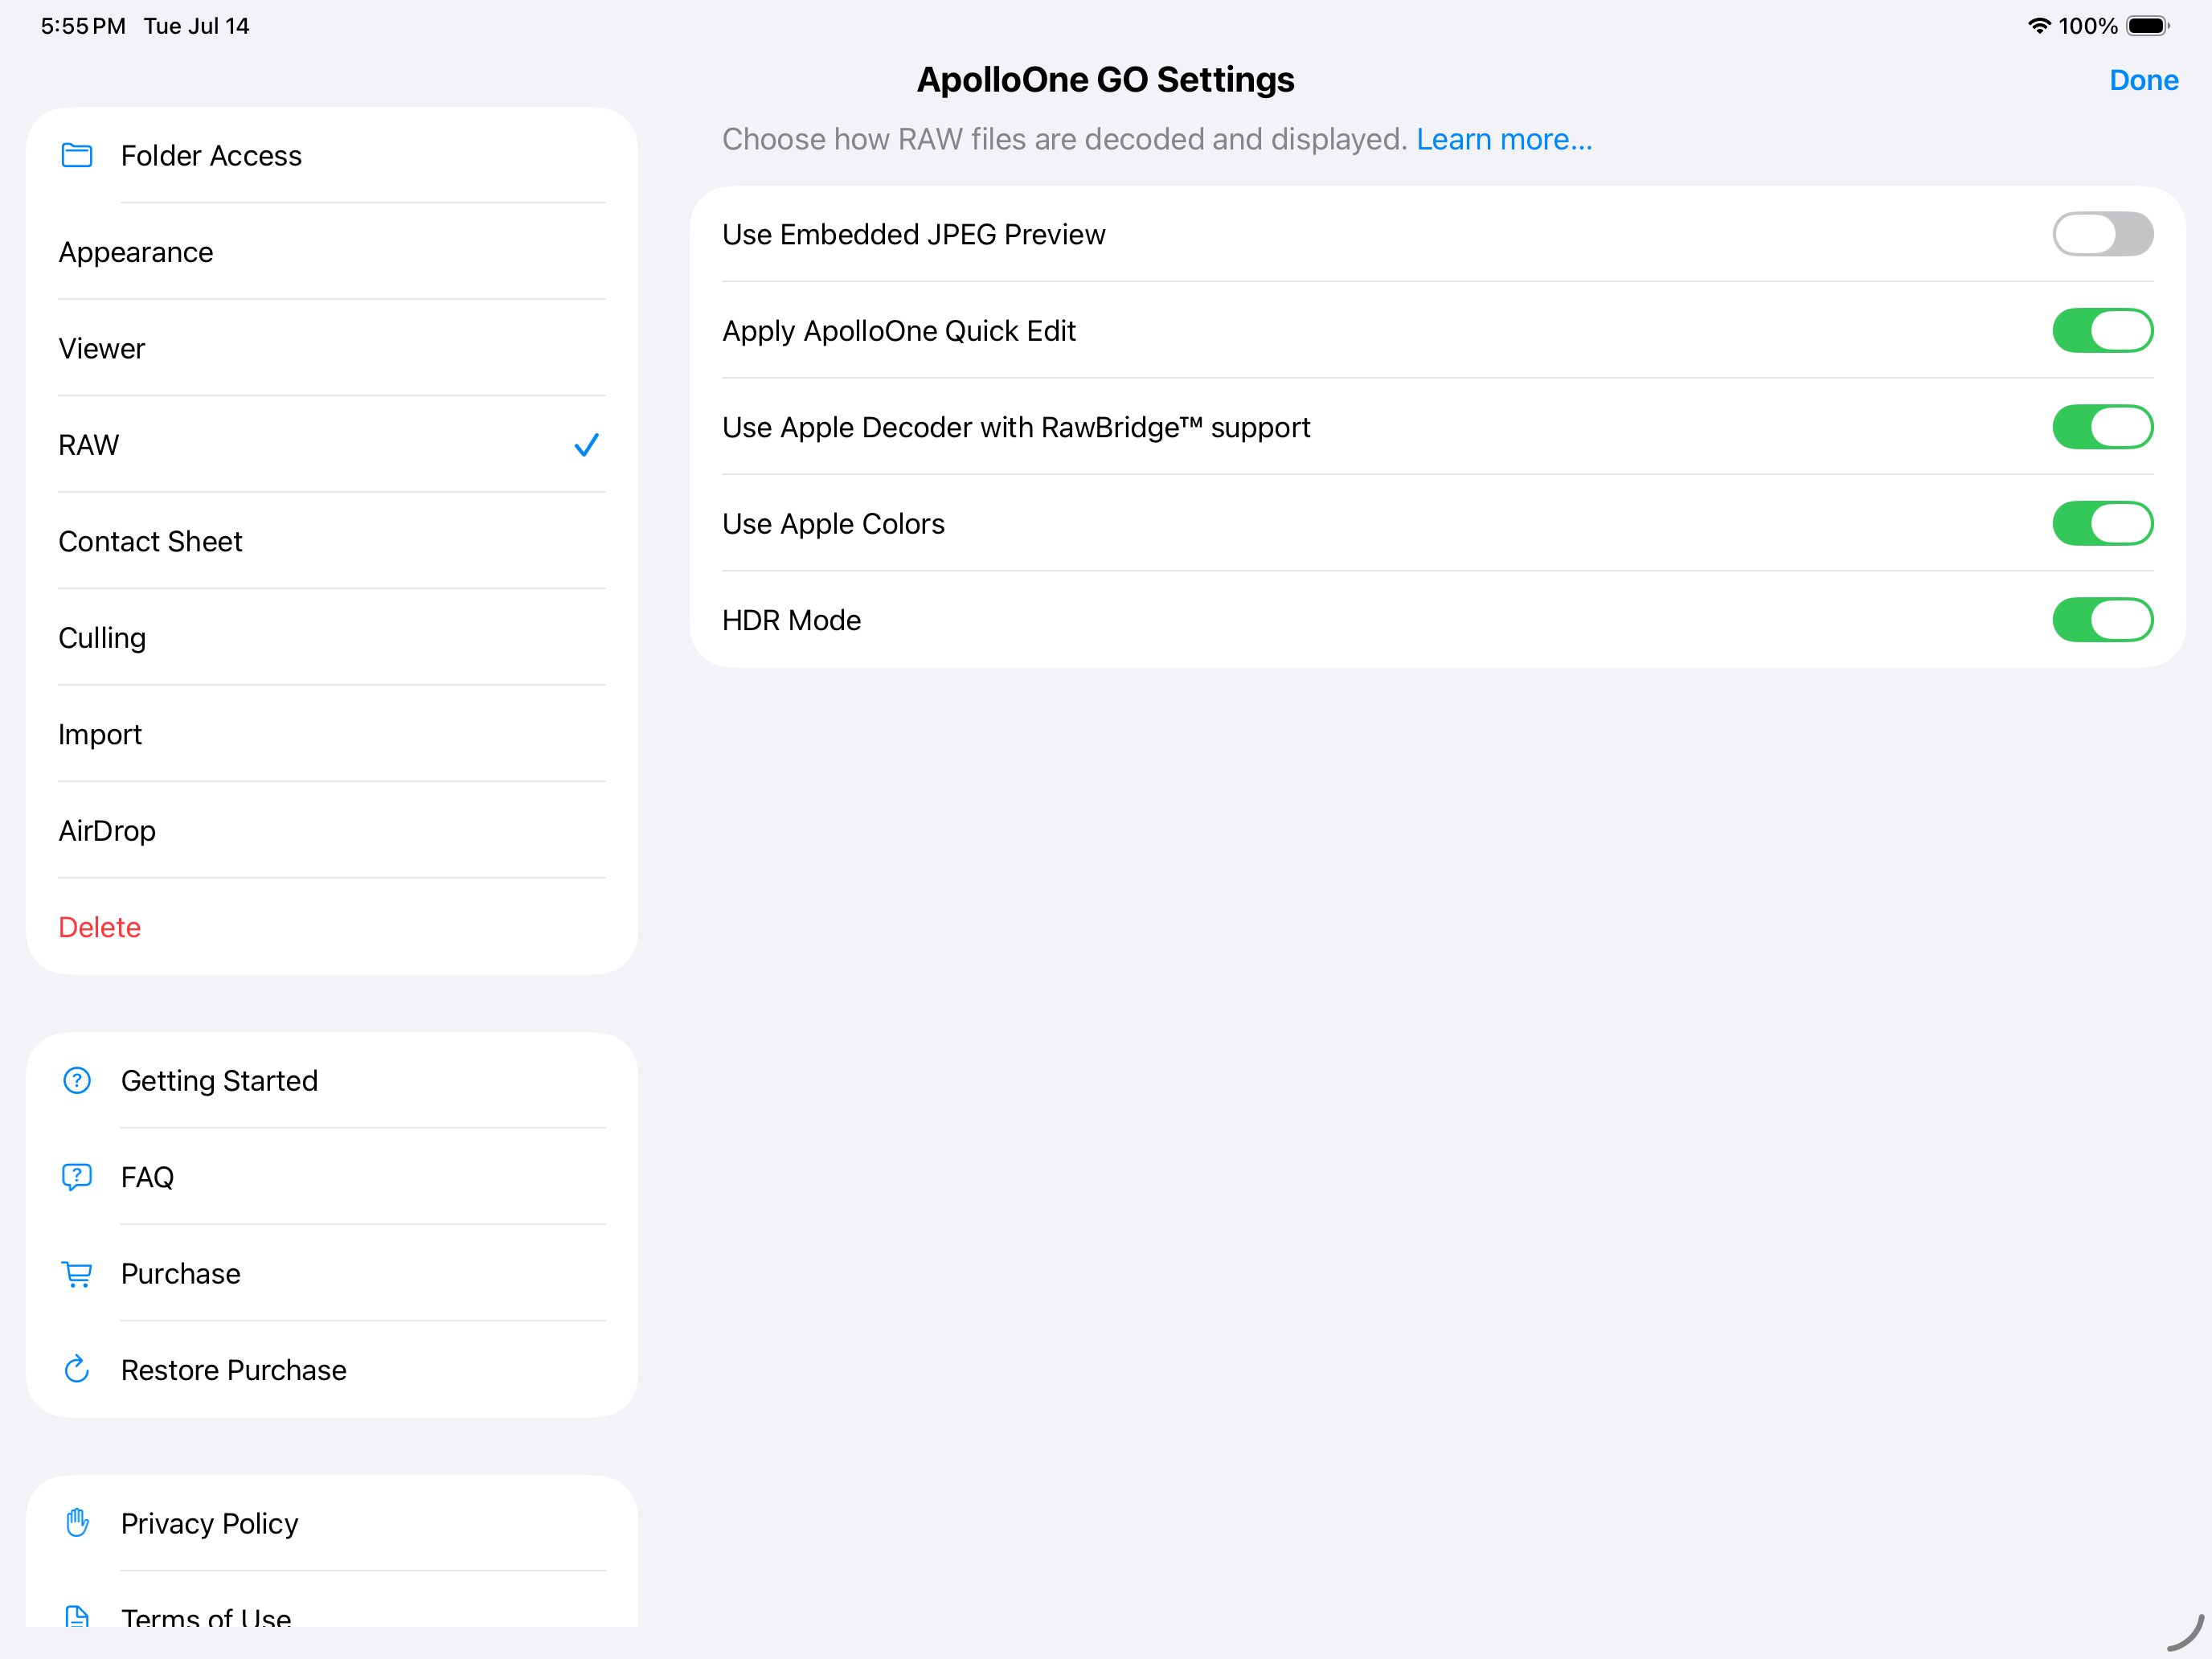Tap Done to close settings
2212x1659 pixels.
[2143, 80]
